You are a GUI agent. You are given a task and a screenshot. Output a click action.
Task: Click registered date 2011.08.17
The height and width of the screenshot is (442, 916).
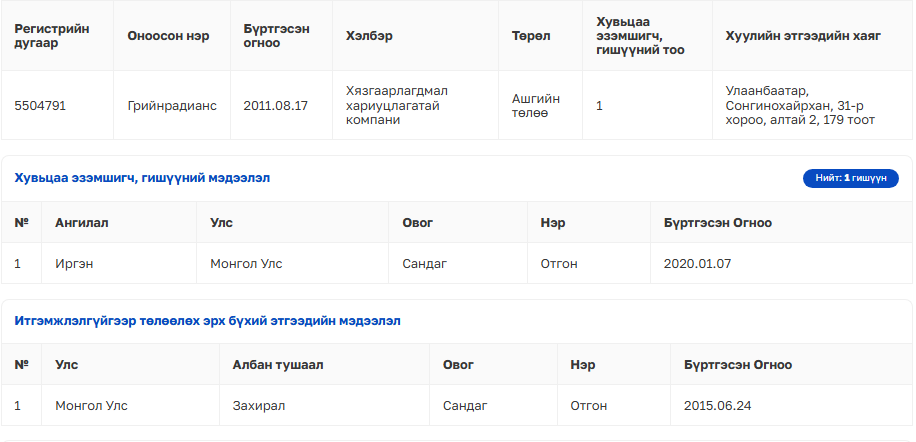coord(275,105)
